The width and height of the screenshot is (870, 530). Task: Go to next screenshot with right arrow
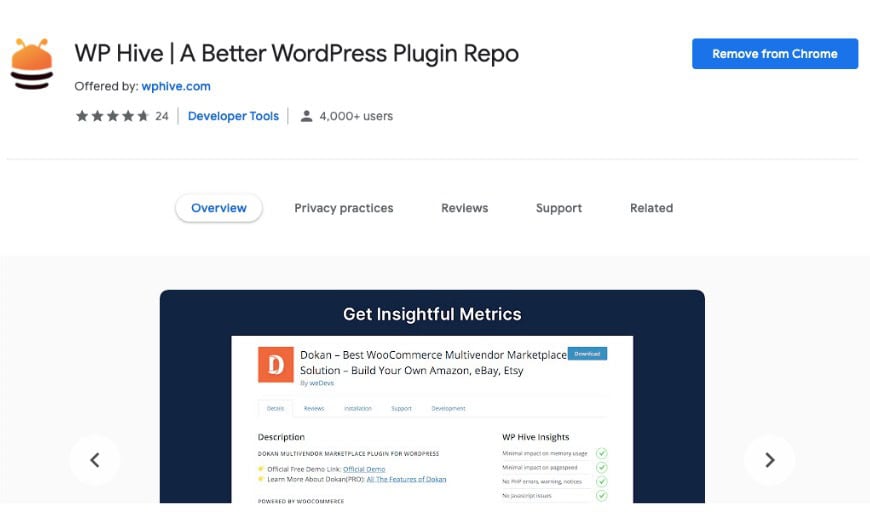click(769, 460)
